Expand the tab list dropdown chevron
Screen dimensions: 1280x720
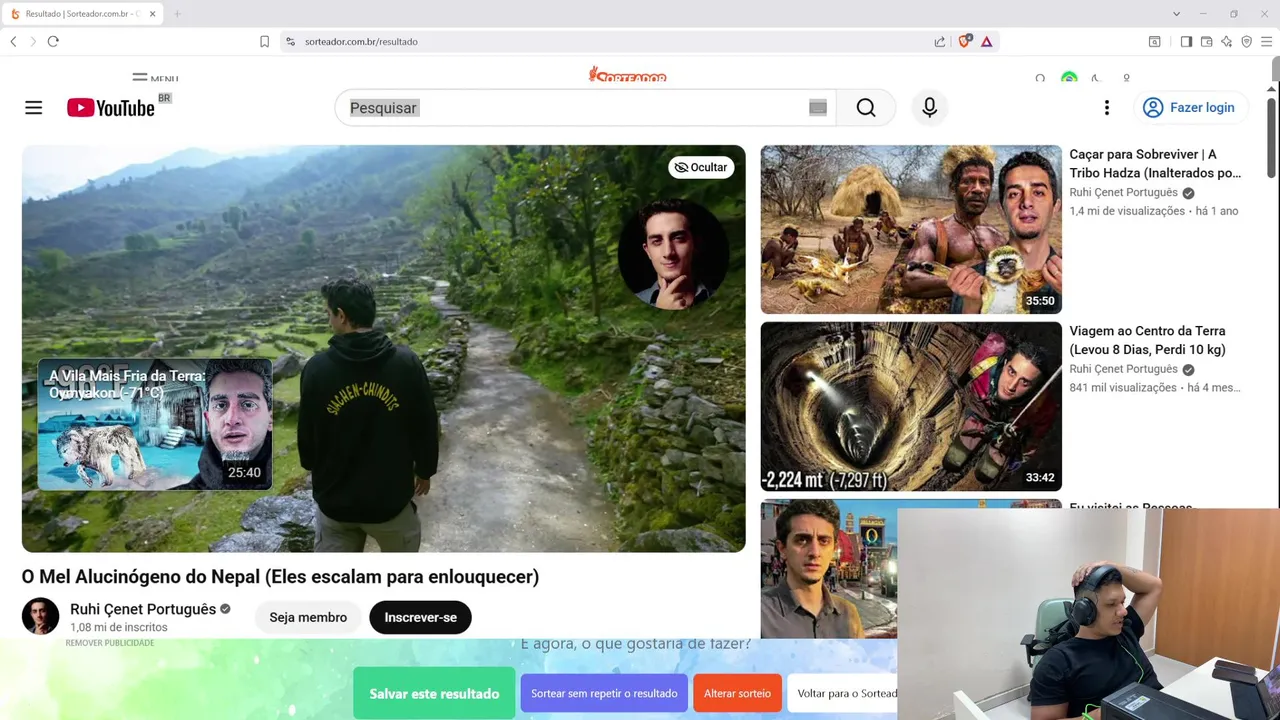point(1176,14)
